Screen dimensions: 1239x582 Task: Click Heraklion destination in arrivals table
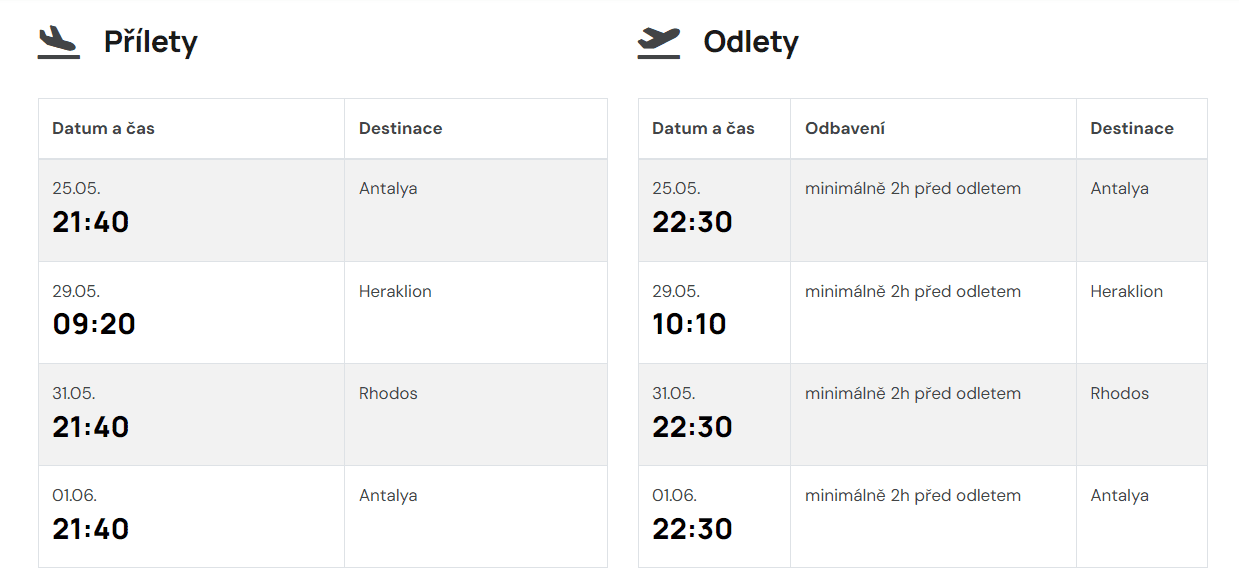(395, 292)
